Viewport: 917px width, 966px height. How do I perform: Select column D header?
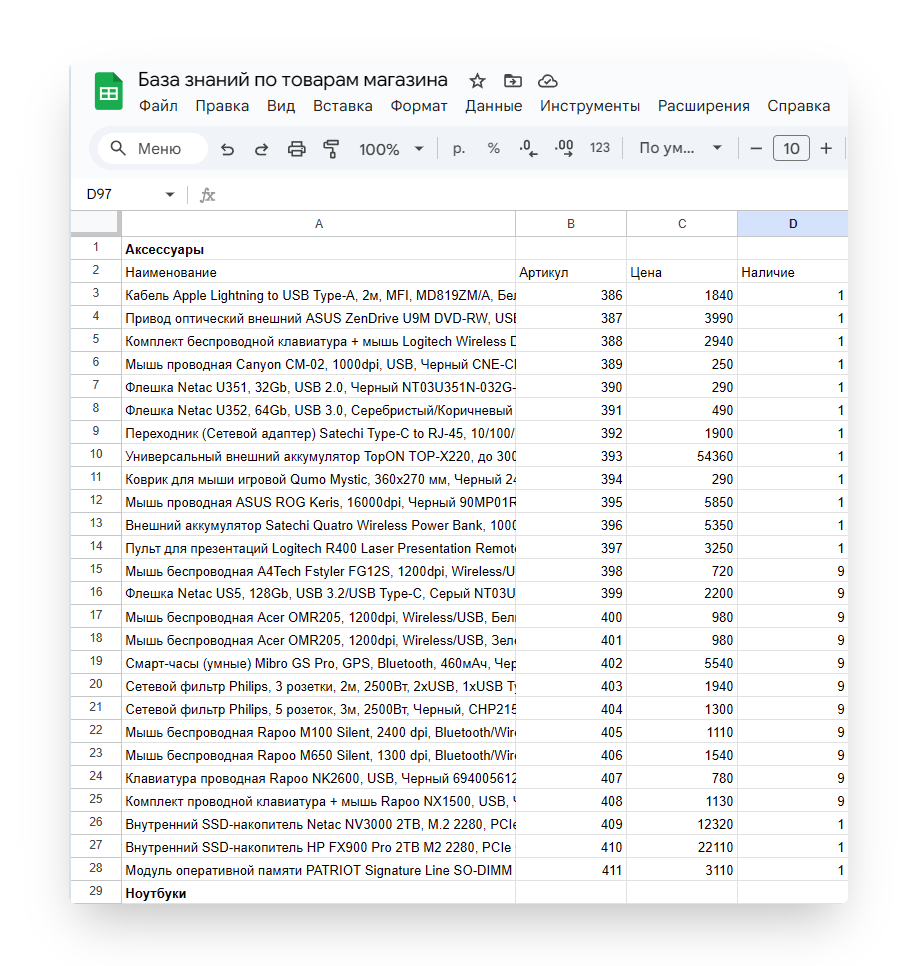click(x=793, y=224)
